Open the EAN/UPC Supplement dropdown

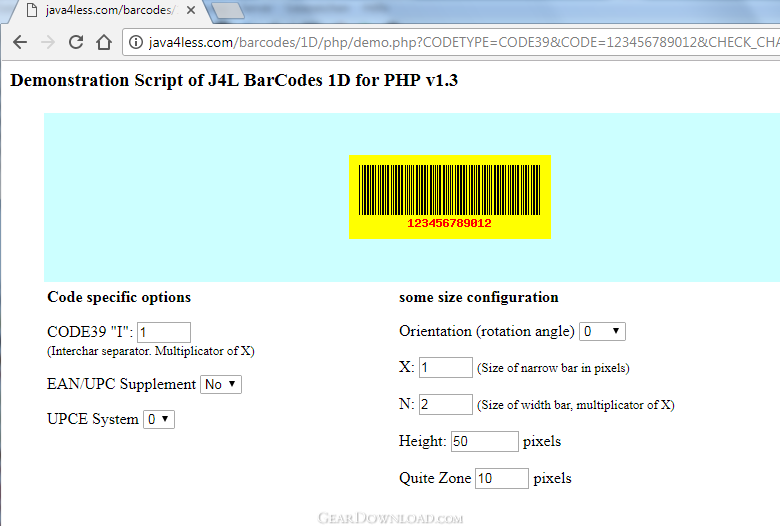coord(221,384)
